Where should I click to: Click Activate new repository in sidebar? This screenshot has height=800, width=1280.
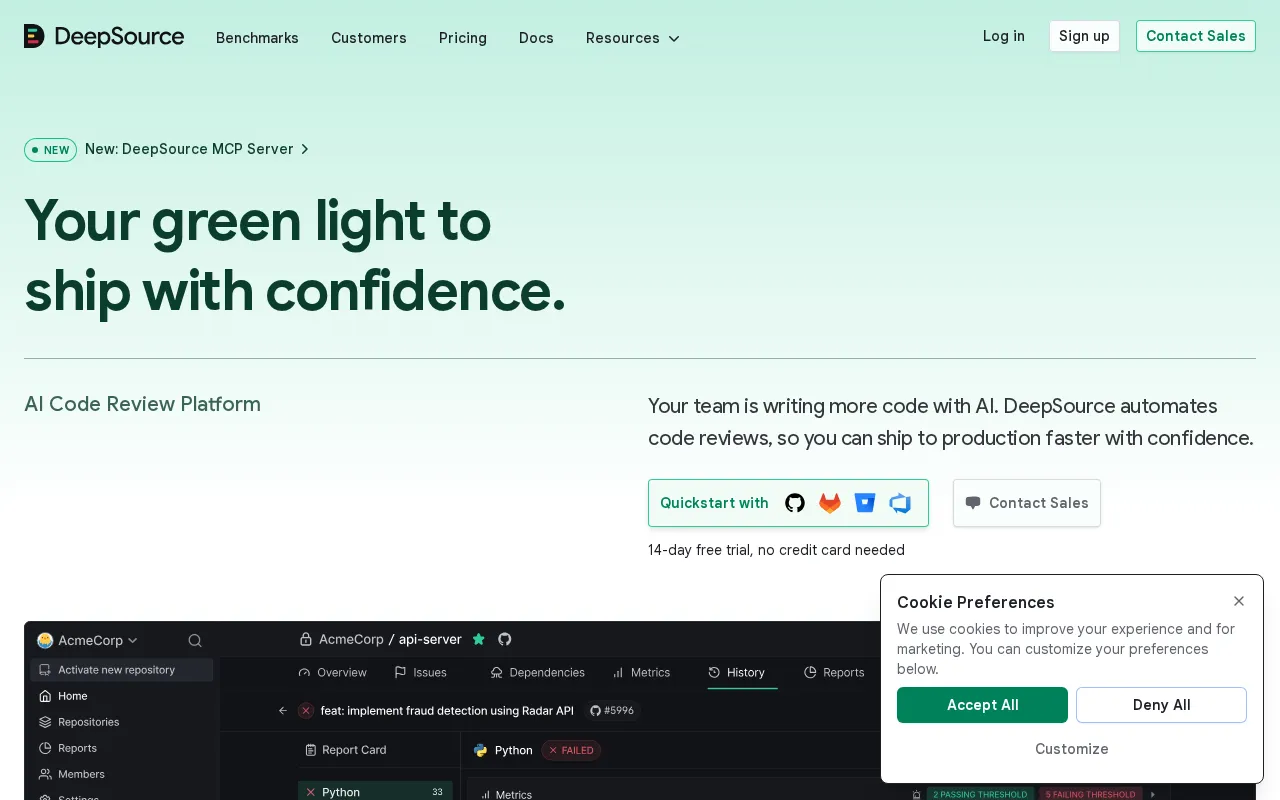point(121,670)
